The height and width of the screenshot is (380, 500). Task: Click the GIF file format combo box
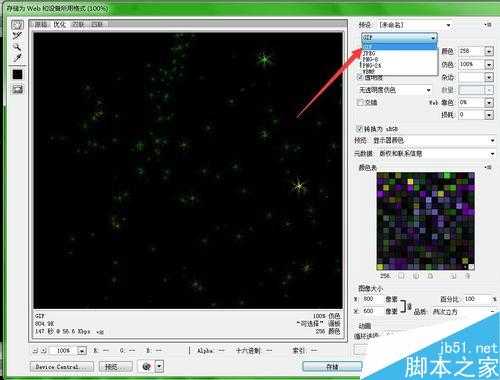coord(399,37)
